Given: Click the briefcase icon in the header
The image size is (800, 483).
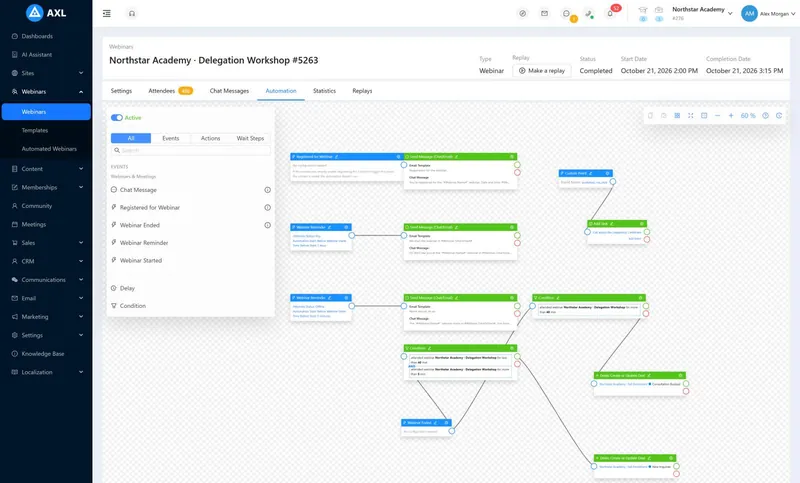Looking at the screenshot, I should (659, 10).
